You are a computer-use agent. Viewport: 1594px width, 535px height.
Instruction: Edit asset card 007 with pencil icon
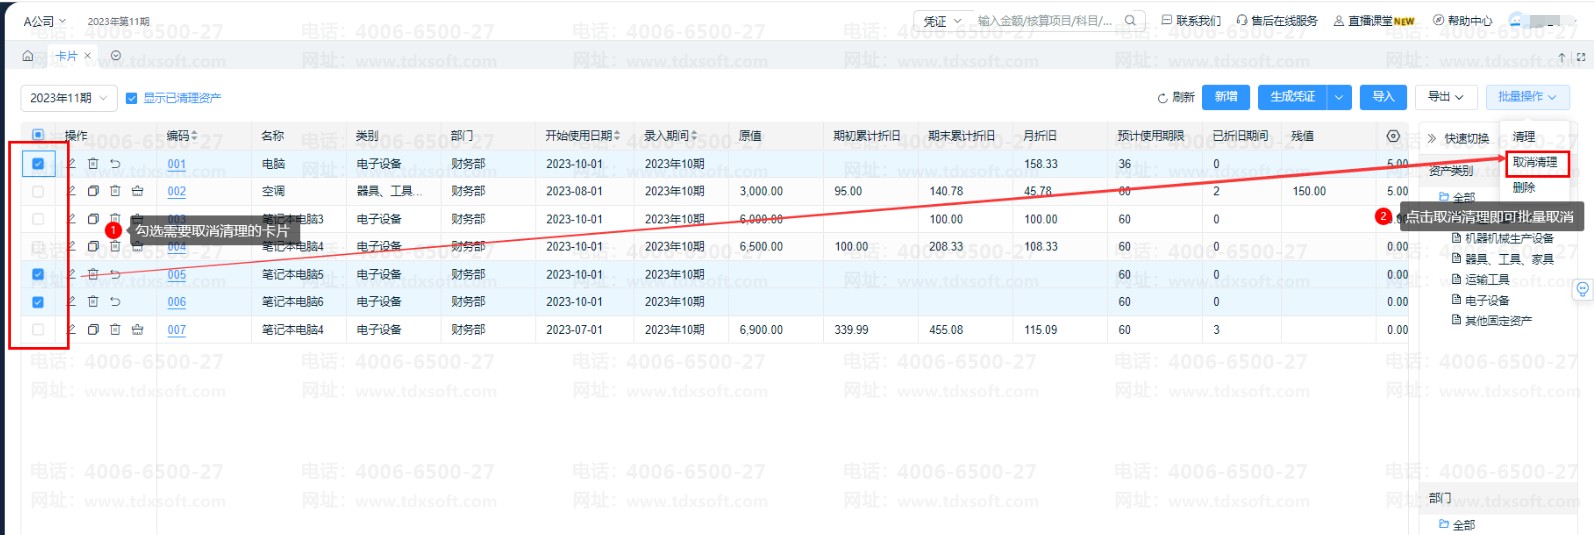tap(71, 329)
